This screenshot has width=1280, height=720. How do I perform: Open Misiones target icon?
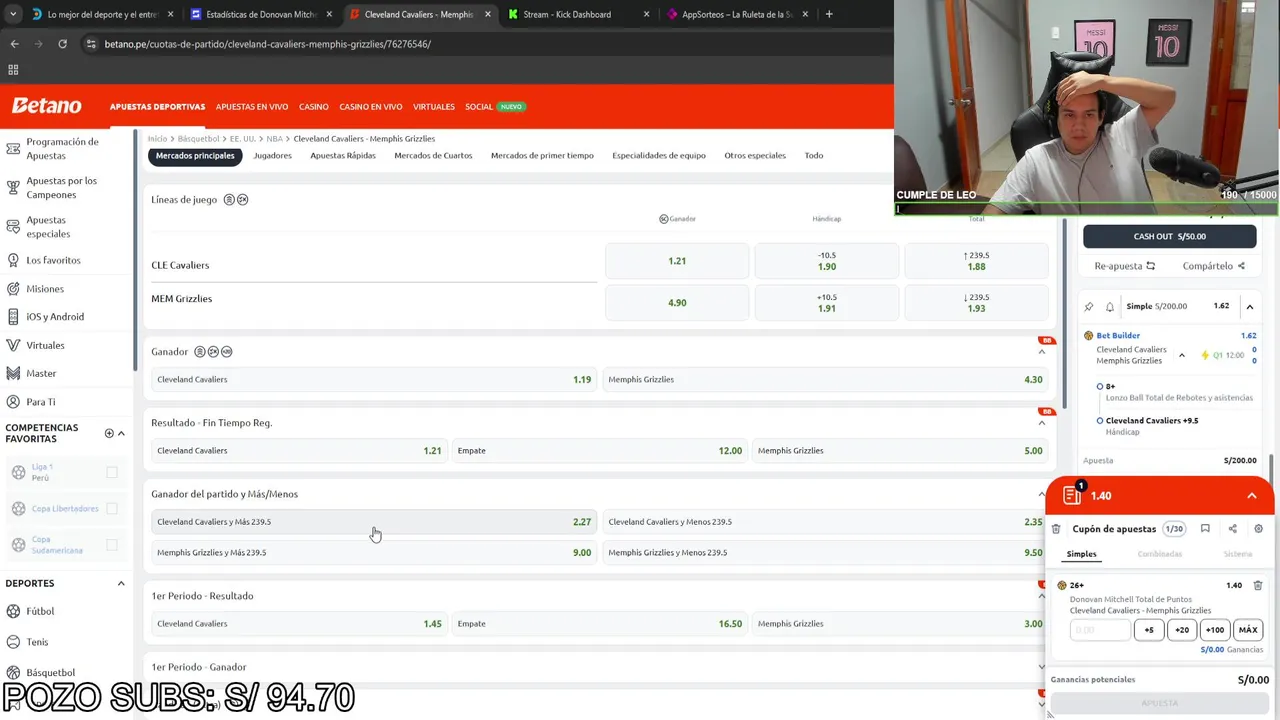pos(13,288)
